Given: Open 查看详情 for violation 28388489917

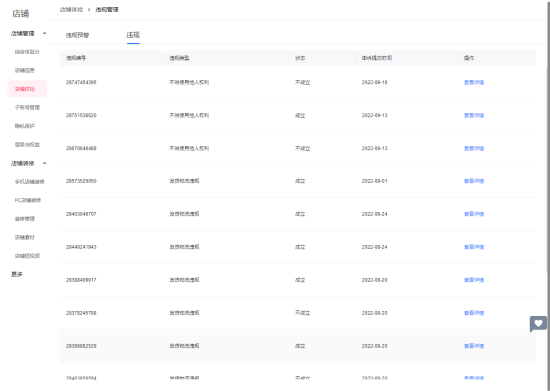Looking at the screenshot, I should 474,280.
